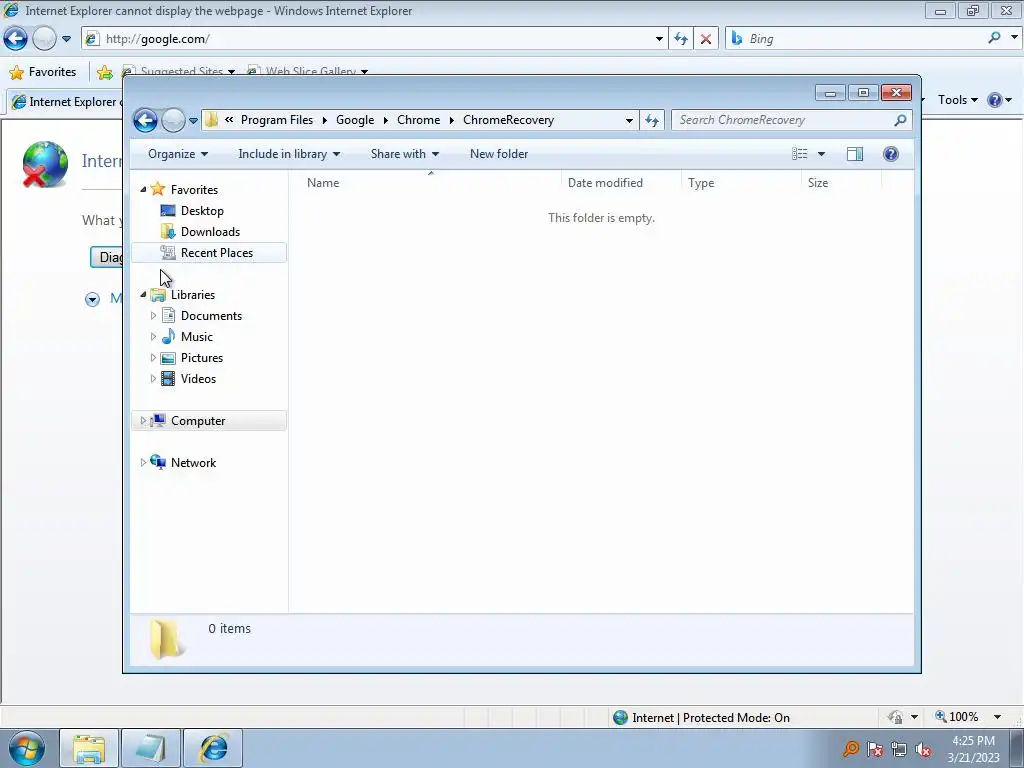Open the Music library
This screenshot has width=1024, height=768.
tap(197, 337)
